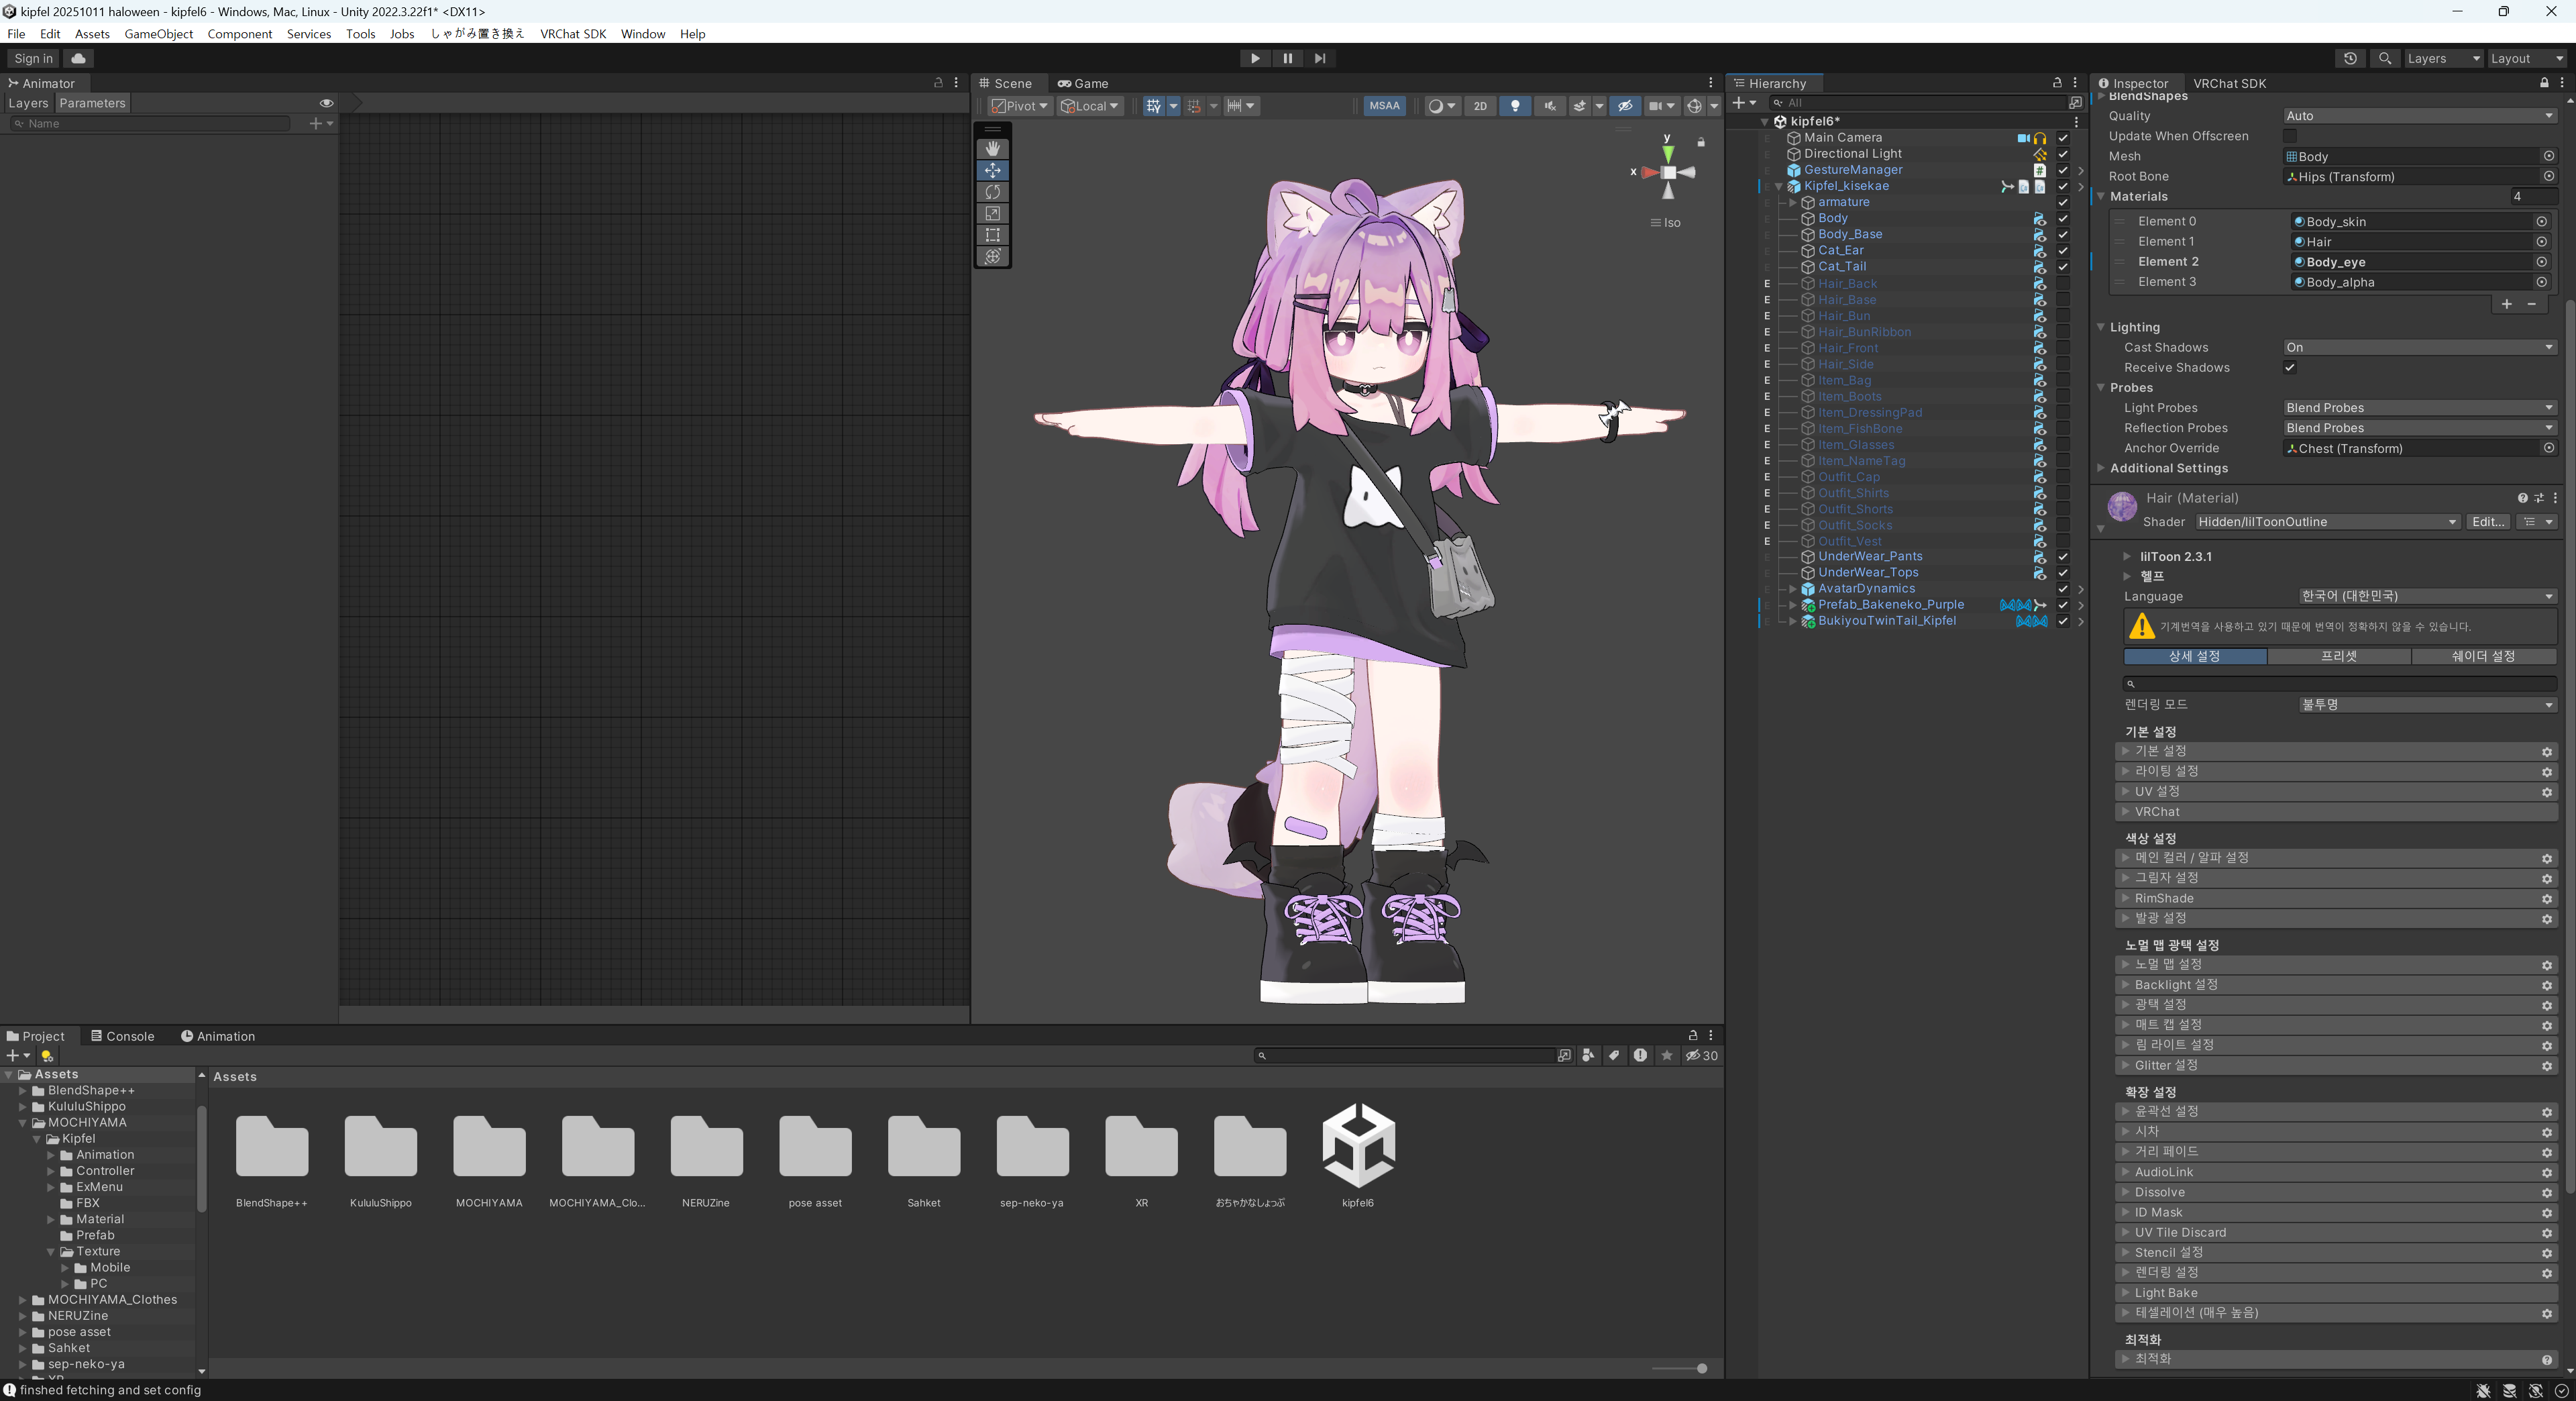Enable Update When Offscreen checkbox
This screenshot has height=1401, width=2576.
(2290, 136)
